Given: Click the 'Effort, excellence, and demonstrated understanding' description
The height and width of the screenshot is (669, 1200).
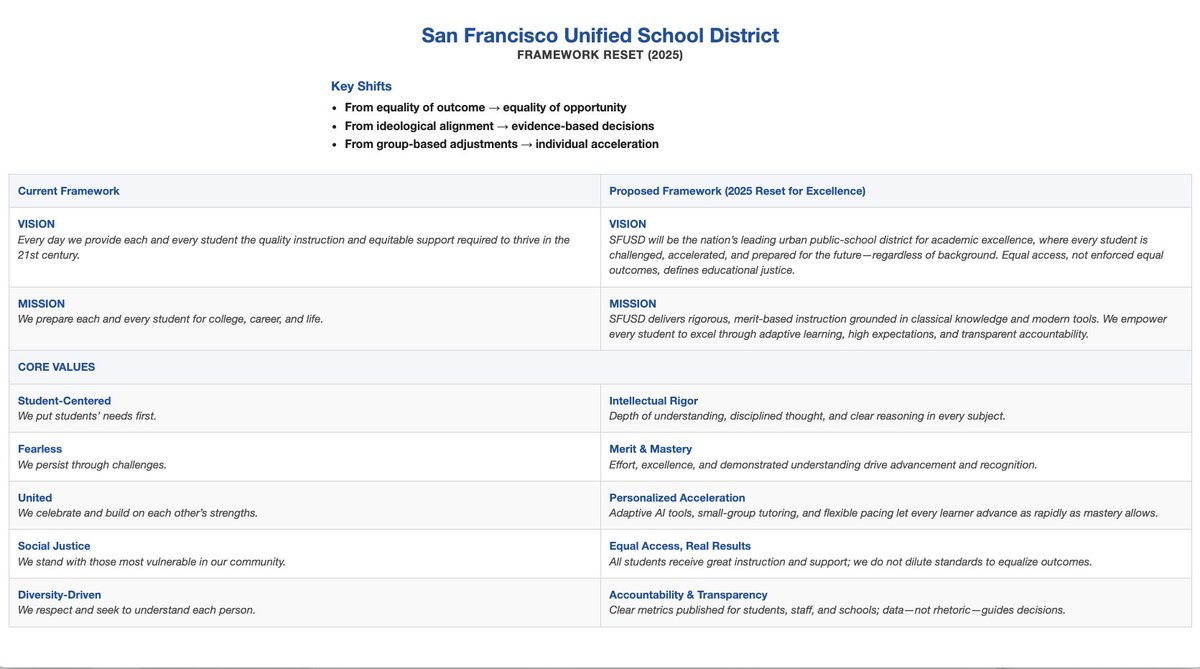Looking at the screenshot, I should (x=823, y=465).
